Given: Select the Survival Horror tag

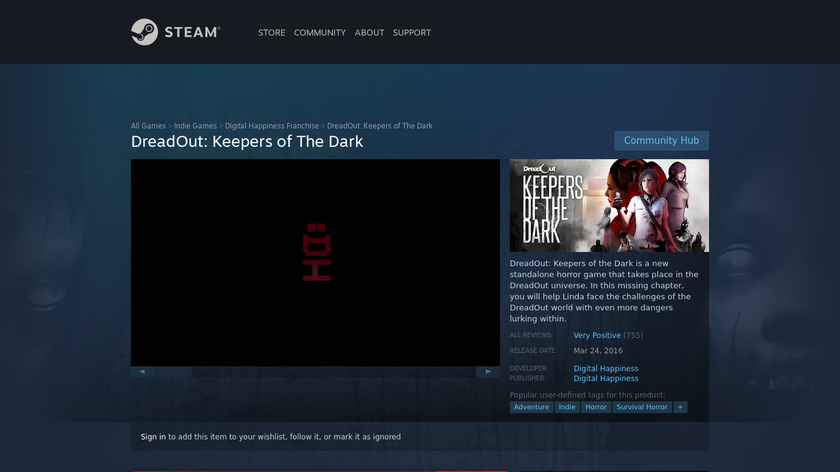Looking at the screenshot, I should pos(642,407).
